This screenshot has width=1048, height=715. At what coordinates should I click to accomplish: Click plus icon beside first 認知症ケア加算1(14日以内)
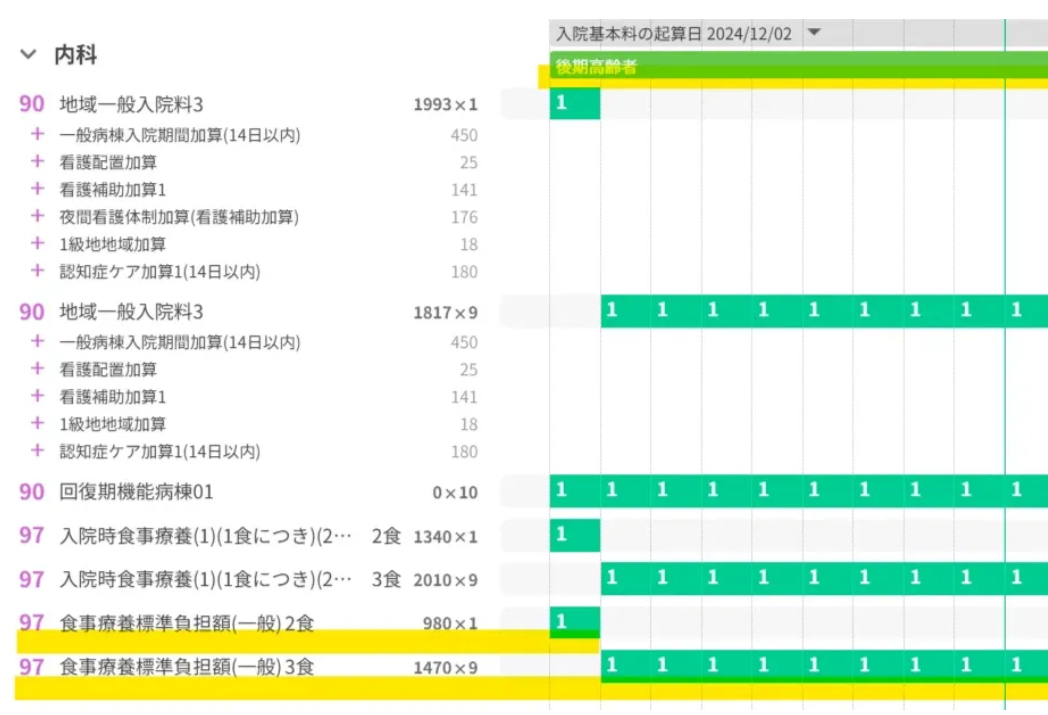(37, 271)
